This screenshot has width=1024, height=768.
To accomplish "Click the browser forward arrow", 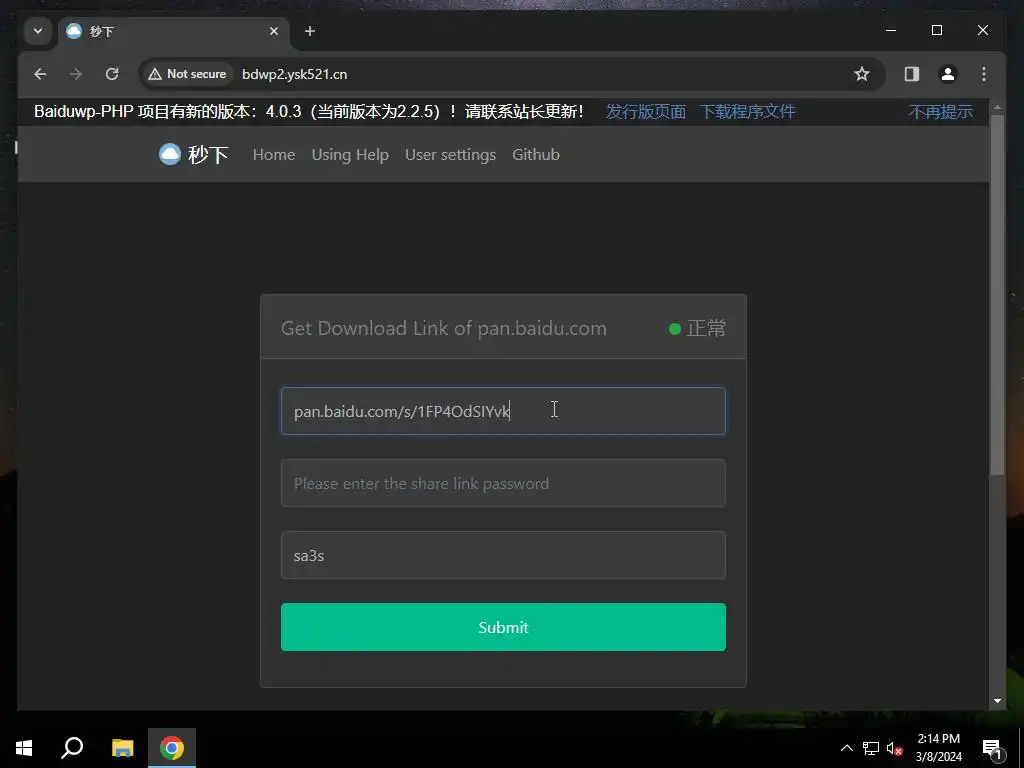I will click(76, 74).
